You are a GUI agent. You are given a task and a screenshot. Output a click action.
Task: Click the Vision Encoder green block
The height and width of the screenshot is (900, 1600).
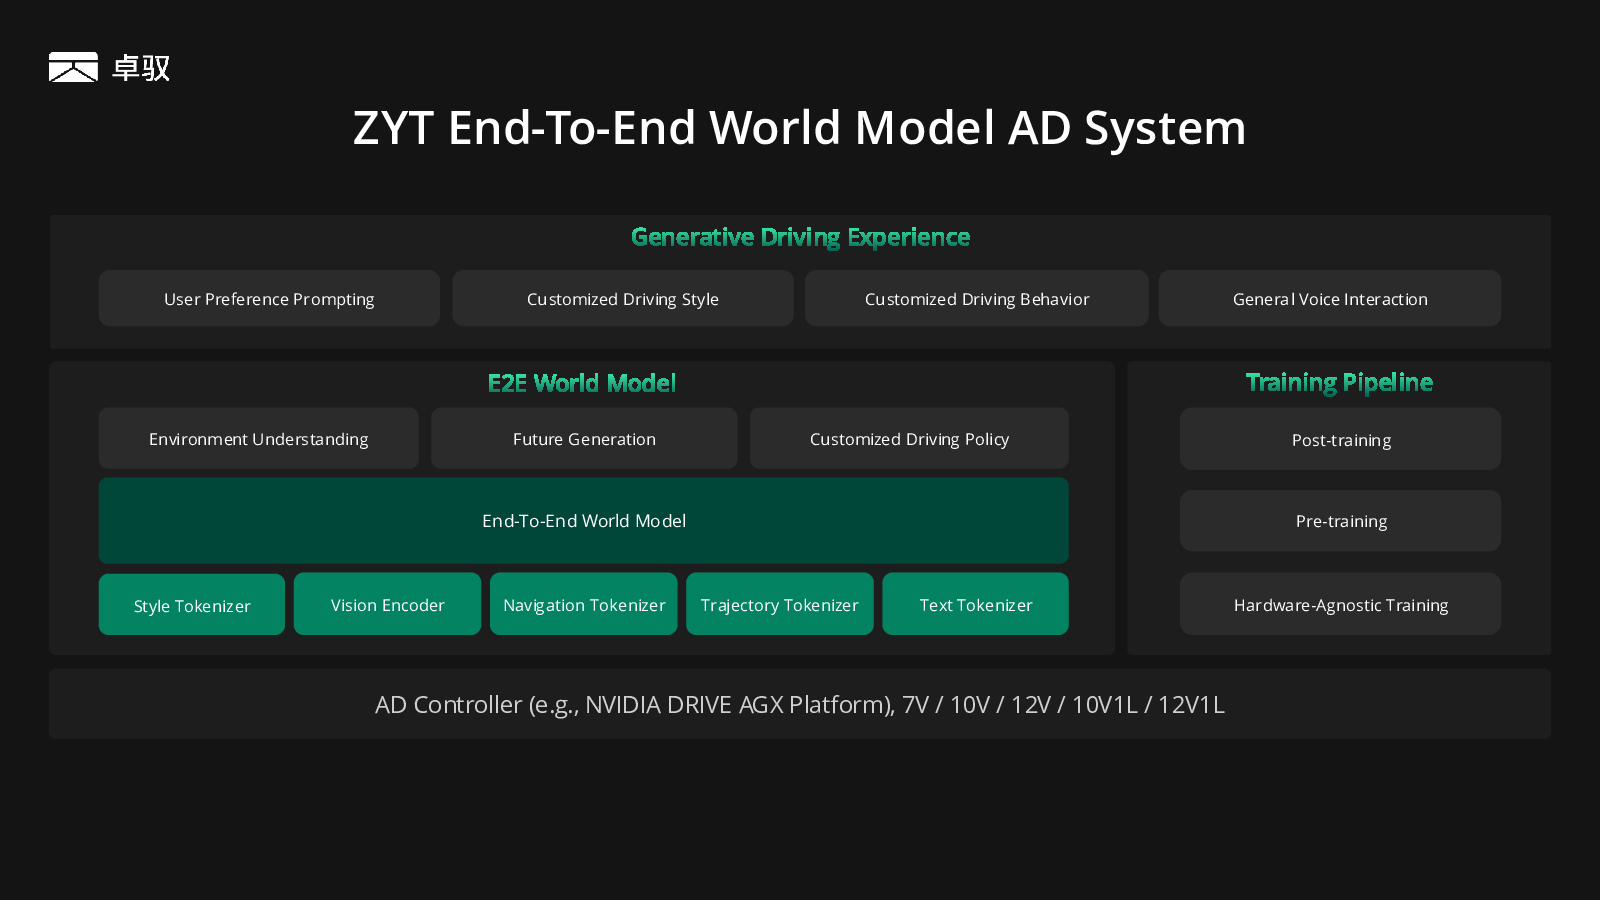[387, 604]
